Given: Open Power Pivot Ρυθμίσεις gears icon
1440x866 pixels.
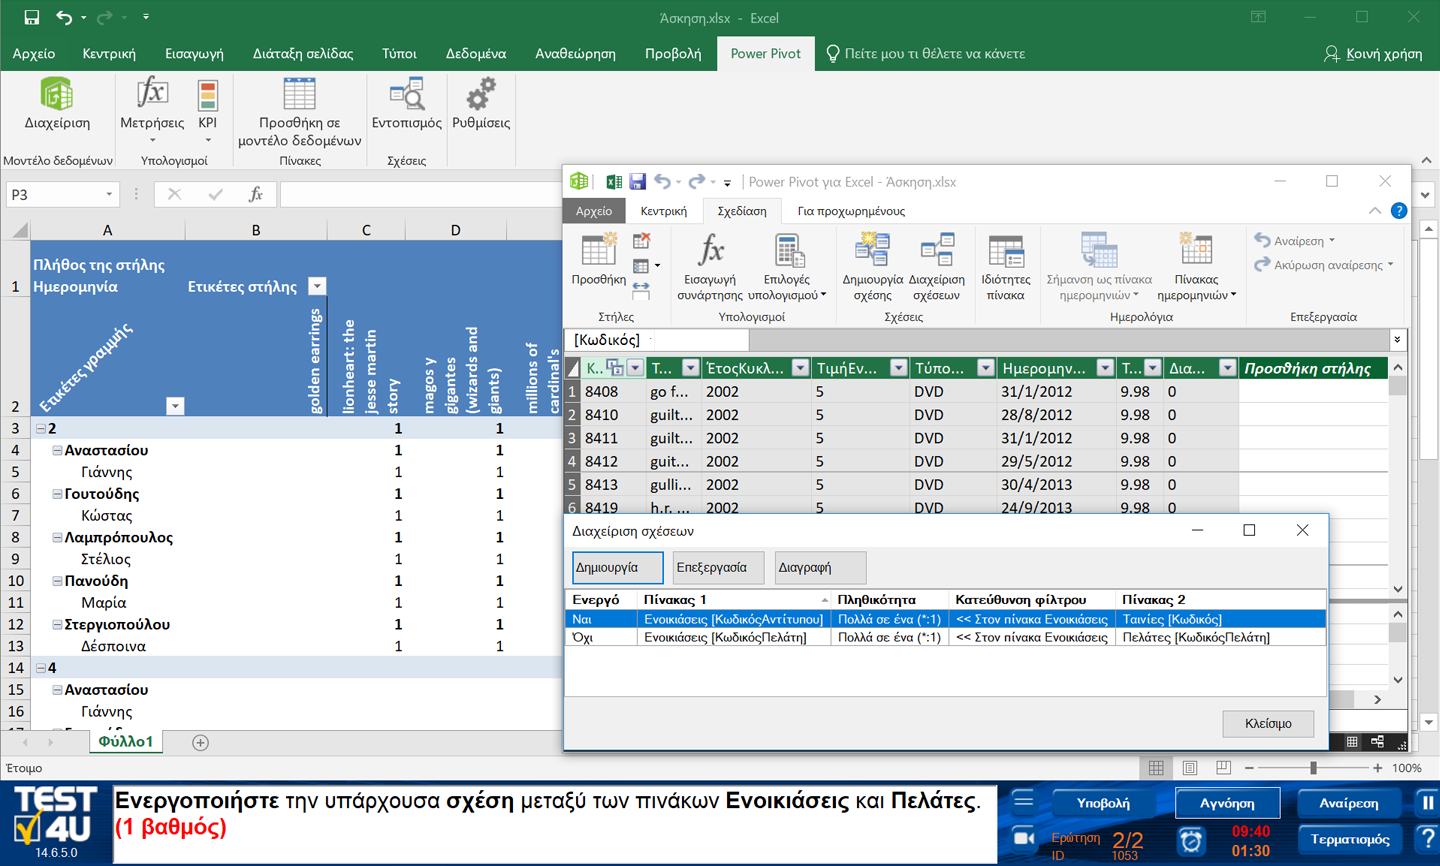Looking at the screenshot, I should point(481,94).
